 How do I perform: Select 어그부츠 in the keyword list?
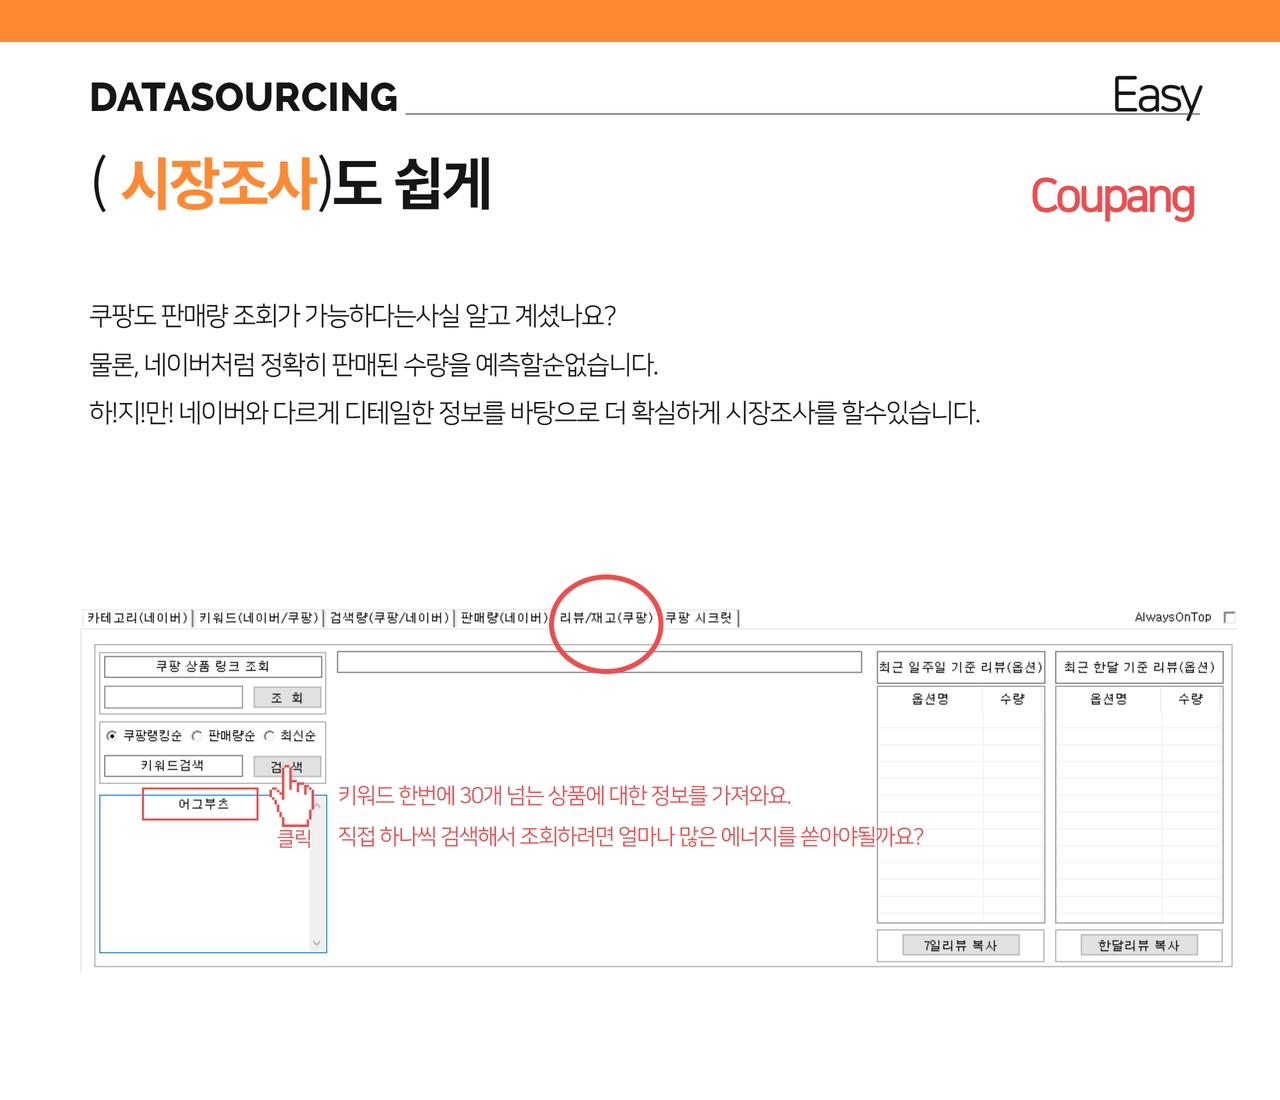[203, 804]
